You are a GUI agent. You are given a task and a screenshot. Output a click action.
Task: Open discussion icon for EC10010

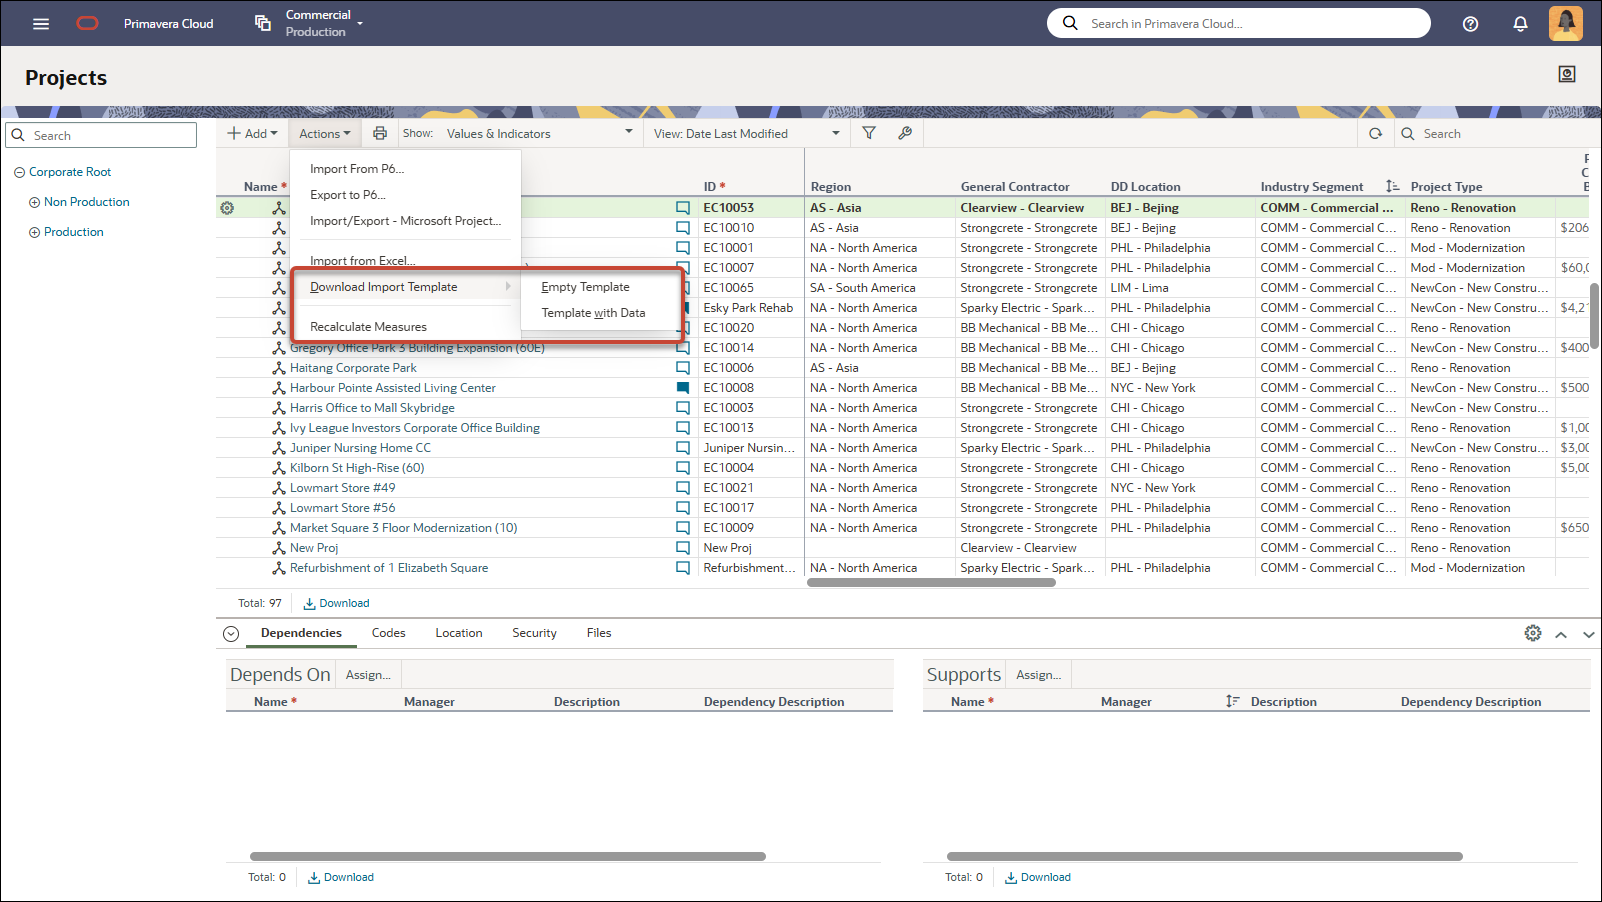(683, 228)
